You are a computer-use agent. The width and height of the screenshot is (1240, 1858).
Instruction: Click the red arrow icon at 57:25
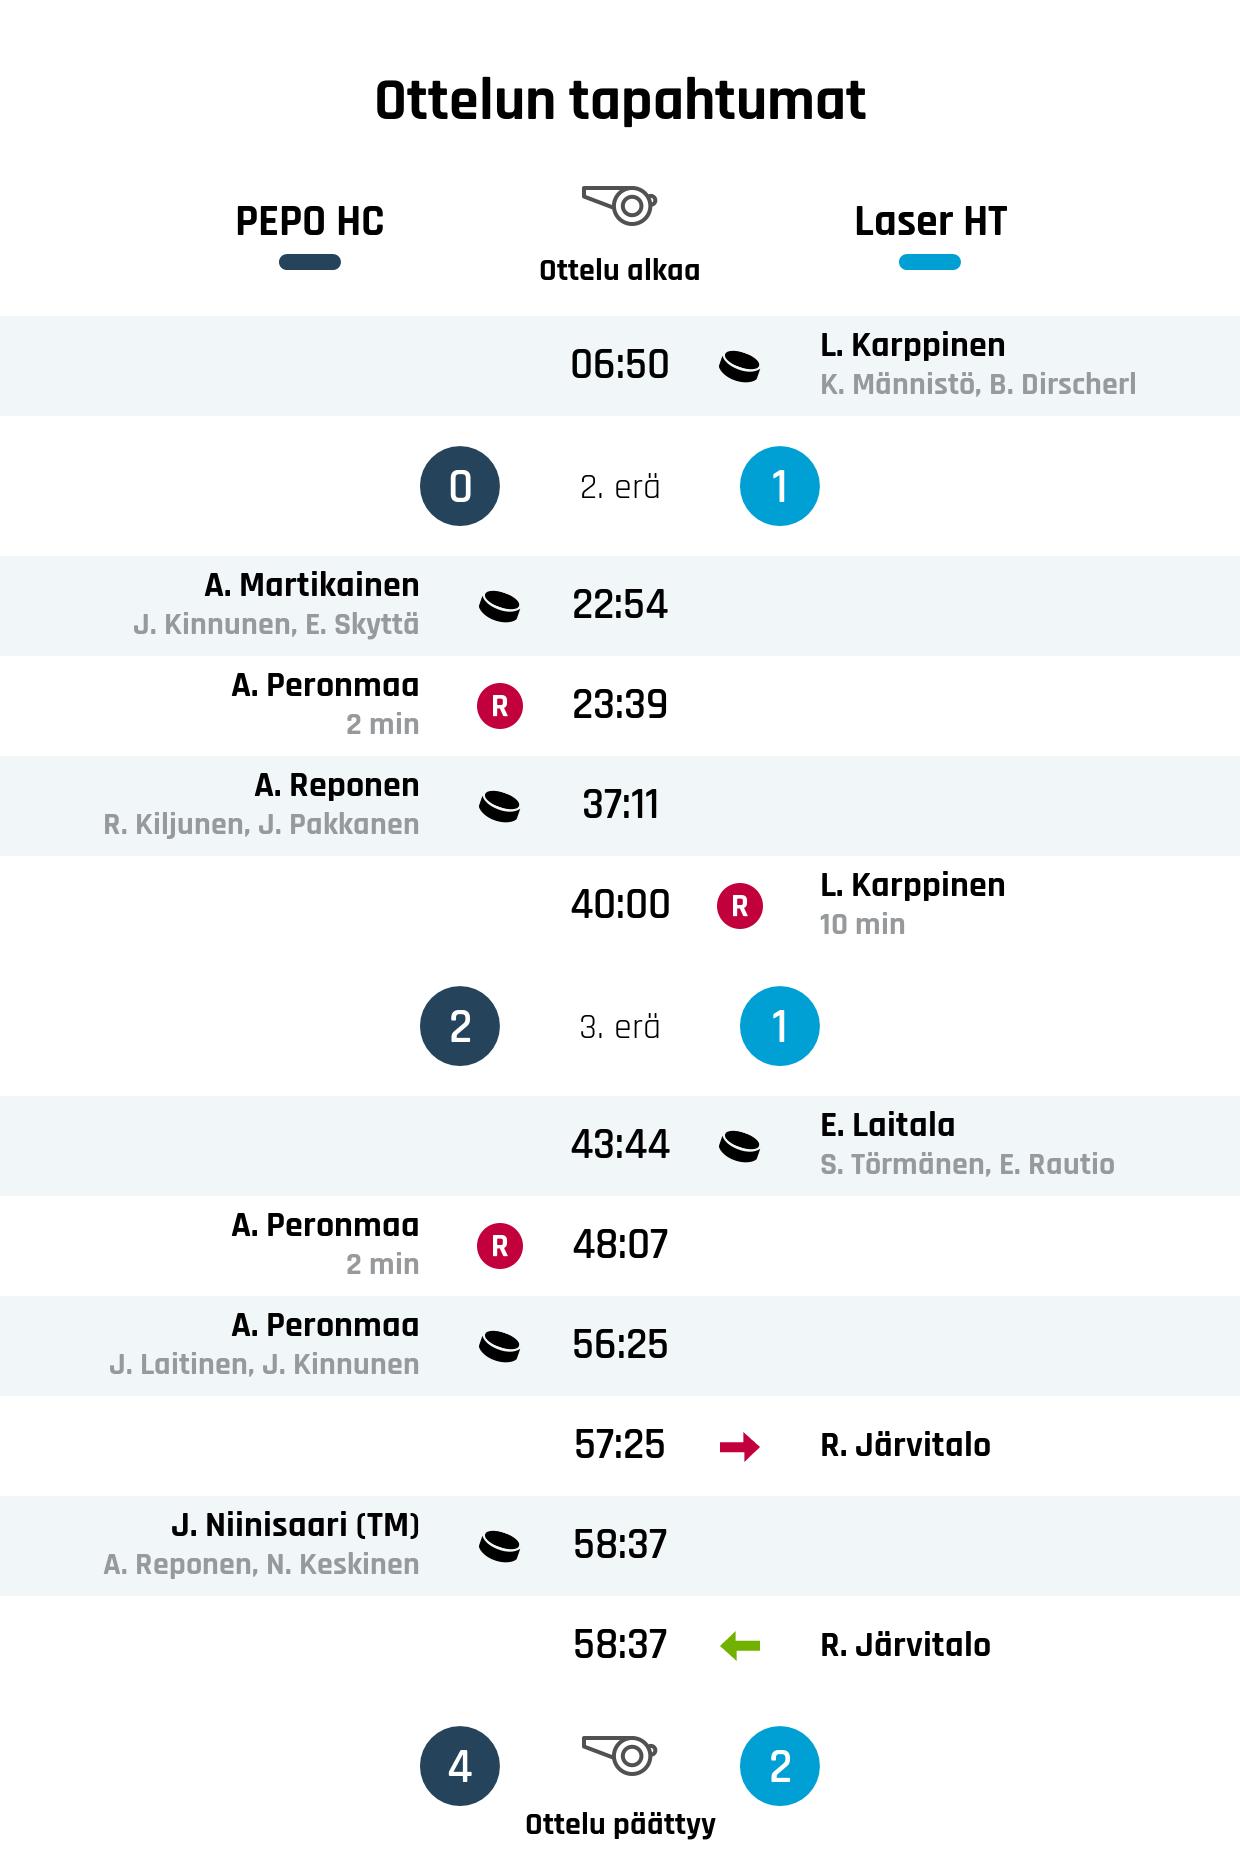tap(739, 1446)
